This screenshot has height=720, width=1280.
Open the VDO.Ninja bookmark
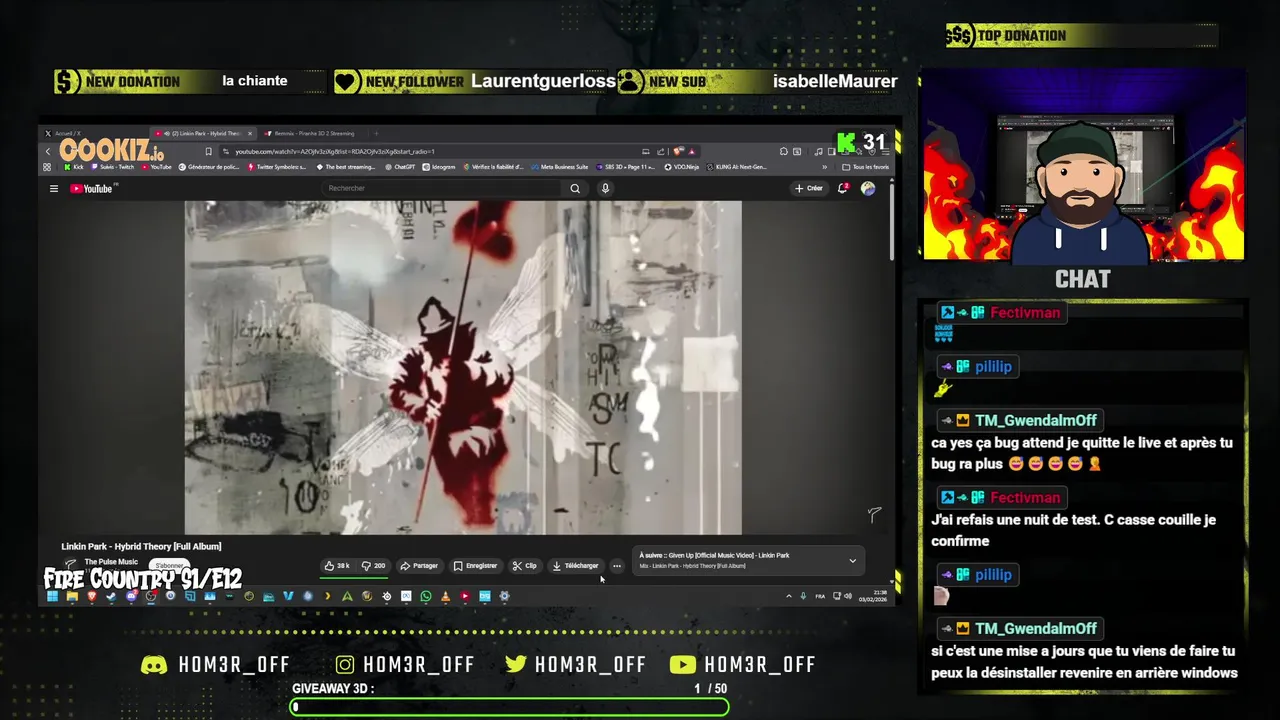point(682,167)
